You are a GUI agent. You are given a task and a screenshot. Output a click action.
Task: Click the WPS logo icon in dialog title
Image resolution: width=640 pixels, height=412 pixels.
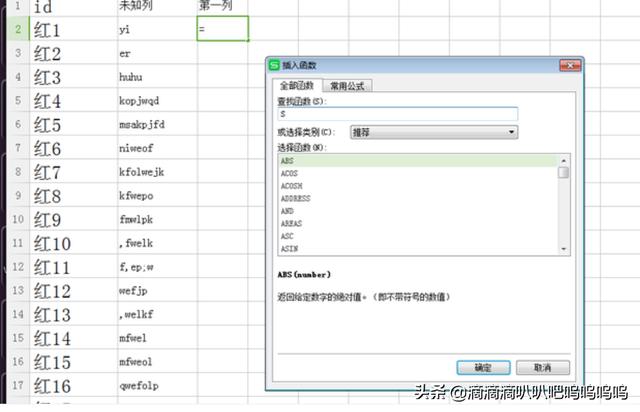click(274, 65)
